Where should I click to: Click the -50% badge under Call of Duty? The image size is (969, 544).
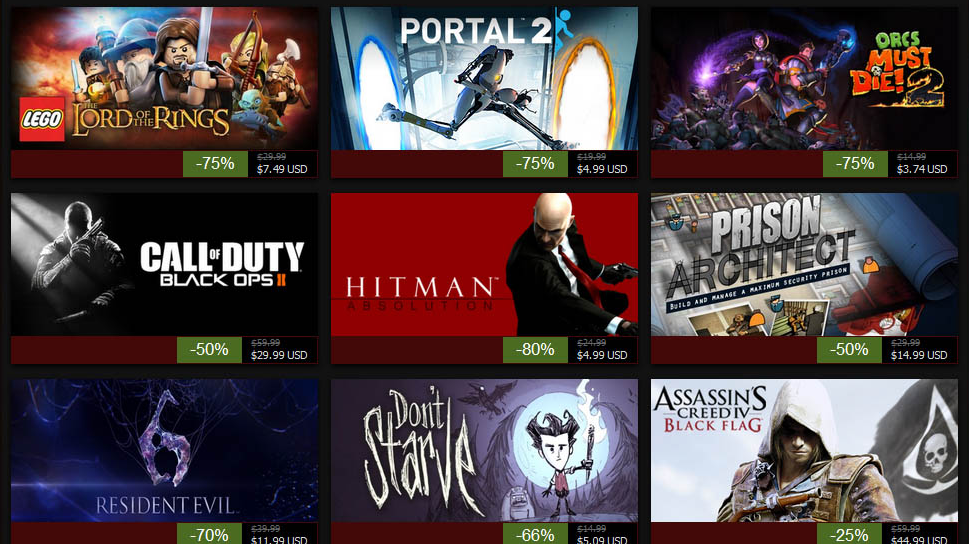tap(209, 350)
